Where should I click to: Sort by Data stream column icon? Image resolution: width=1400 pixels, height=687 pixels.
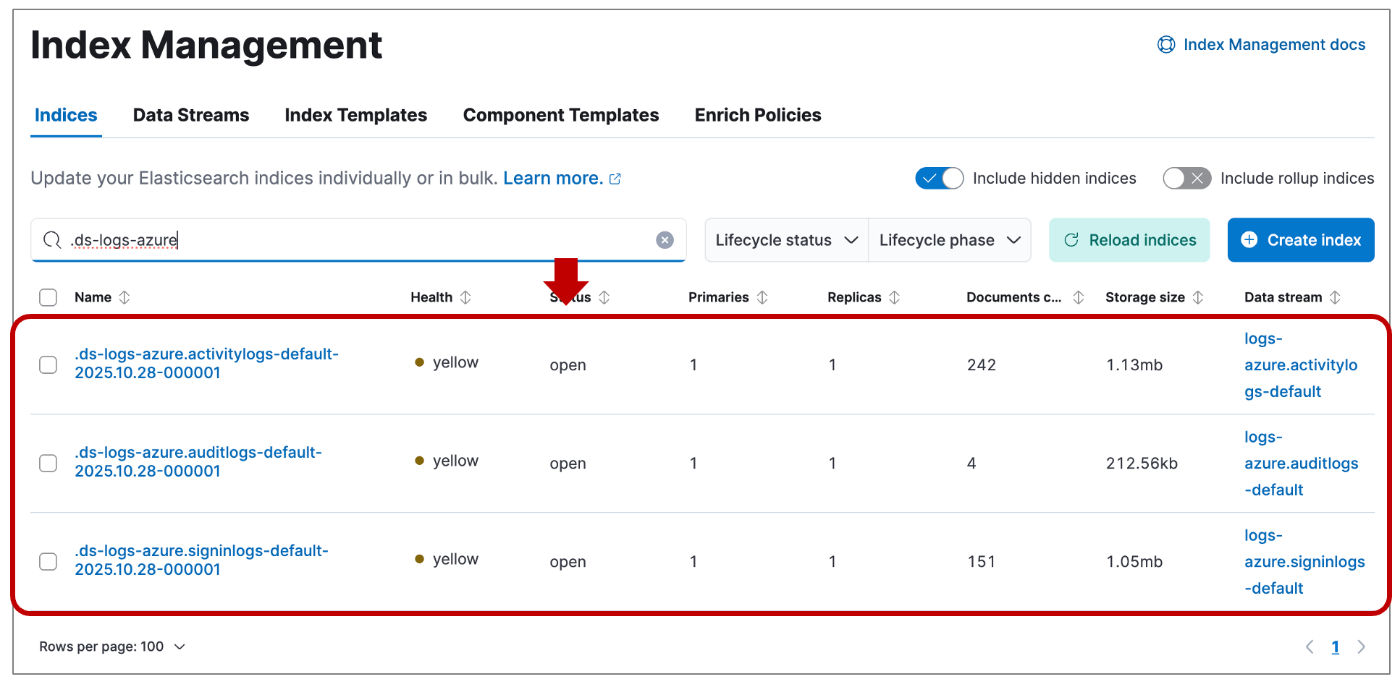[x=1335, y=297]
